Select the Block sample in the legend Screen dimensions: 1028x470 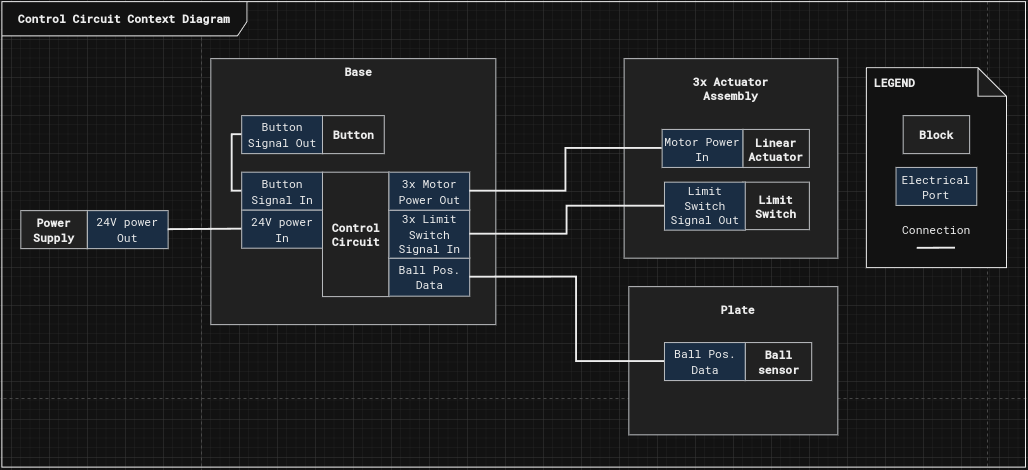[x=936, y=135]
